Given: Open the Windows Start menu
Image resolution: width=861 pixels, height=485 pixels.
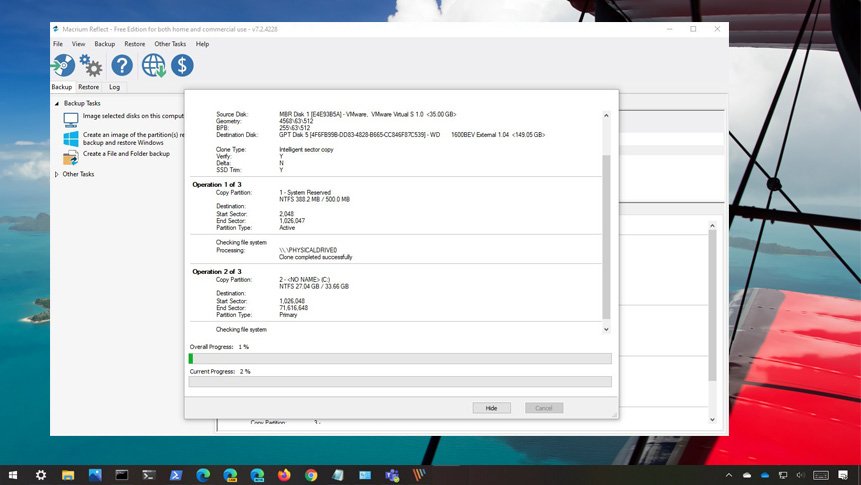Looking at the screenshot, I should click(14, 475).
